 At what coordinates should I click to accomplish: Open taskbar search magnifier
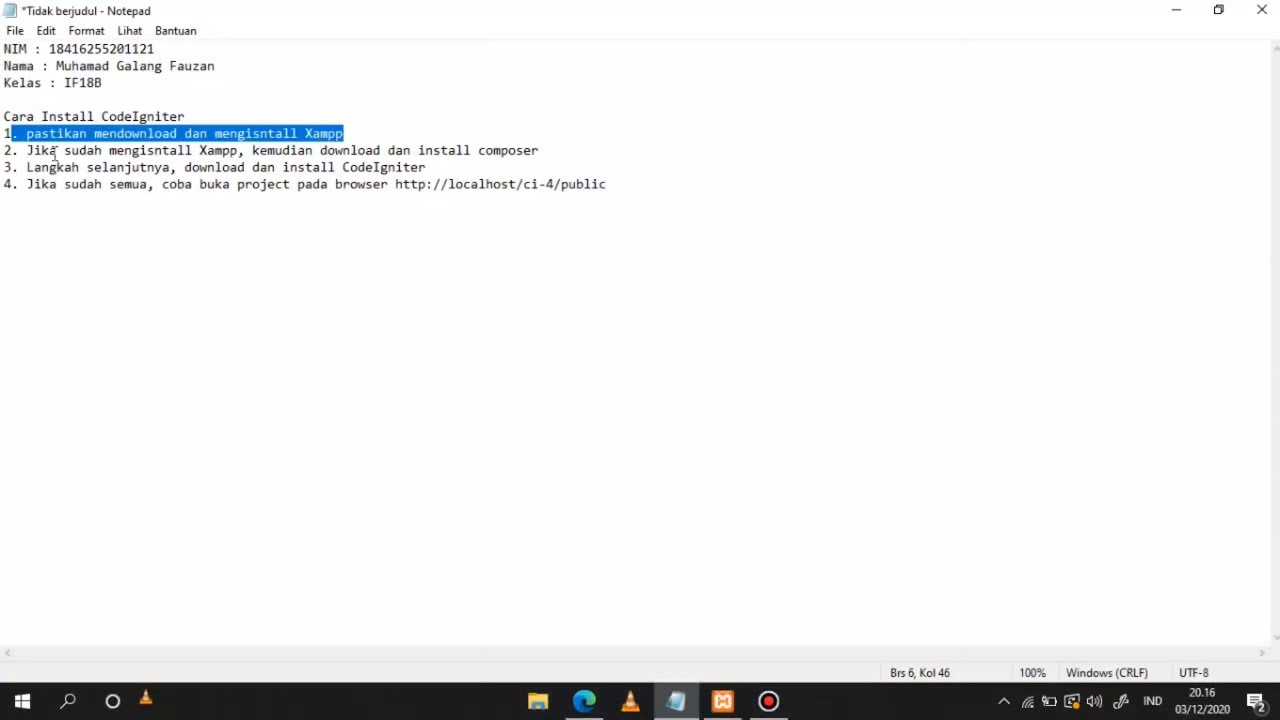click(68, 701)
